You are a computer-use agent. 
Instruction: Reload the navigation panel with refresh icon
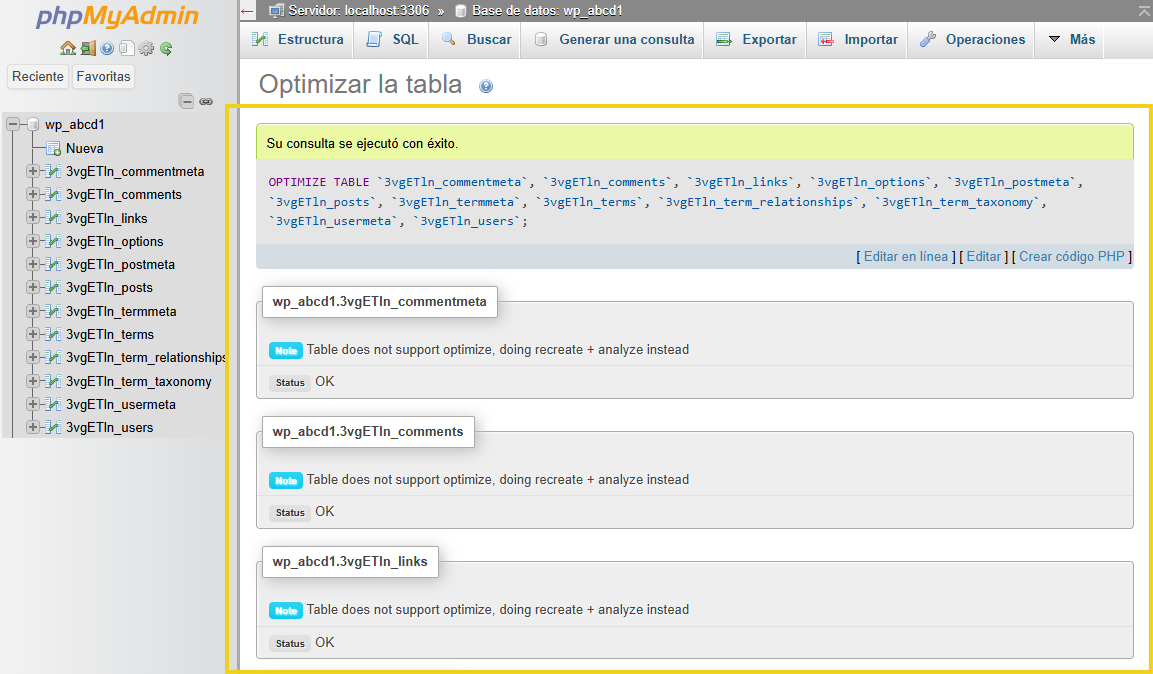tap(165, 49)
